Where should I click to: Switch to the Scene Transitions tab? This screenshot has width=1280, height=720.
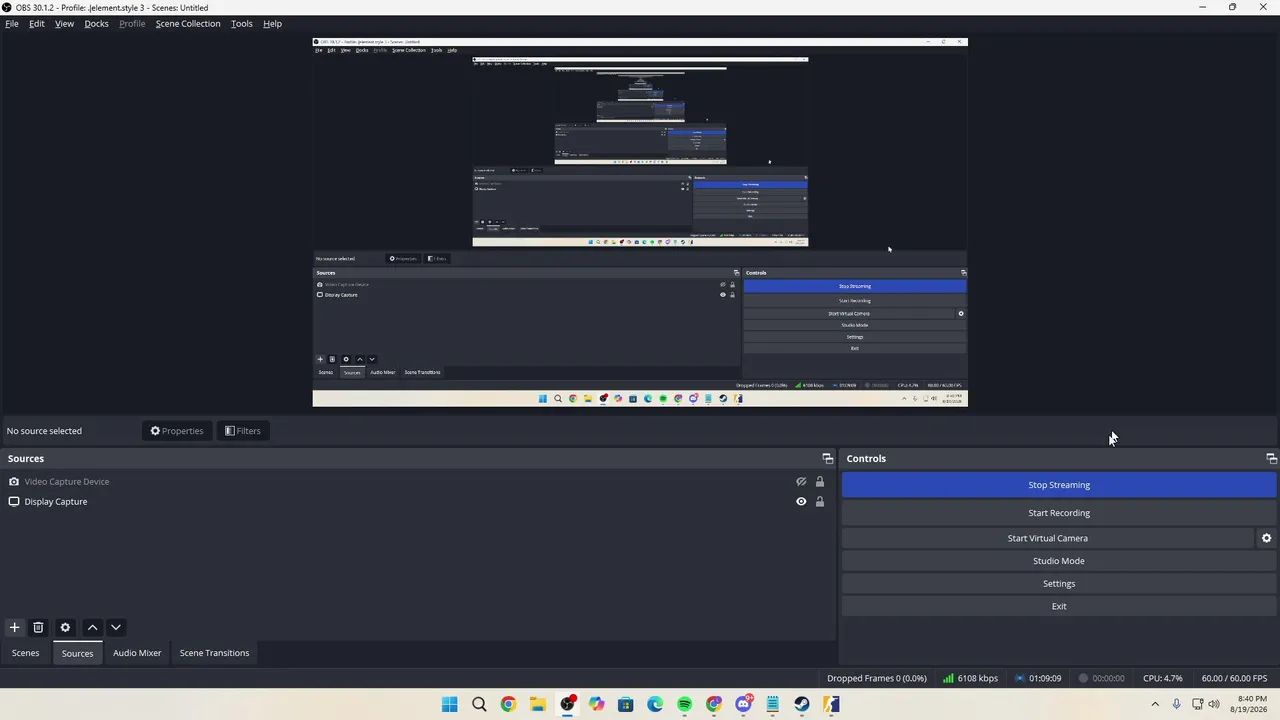(x=214, y=653)
